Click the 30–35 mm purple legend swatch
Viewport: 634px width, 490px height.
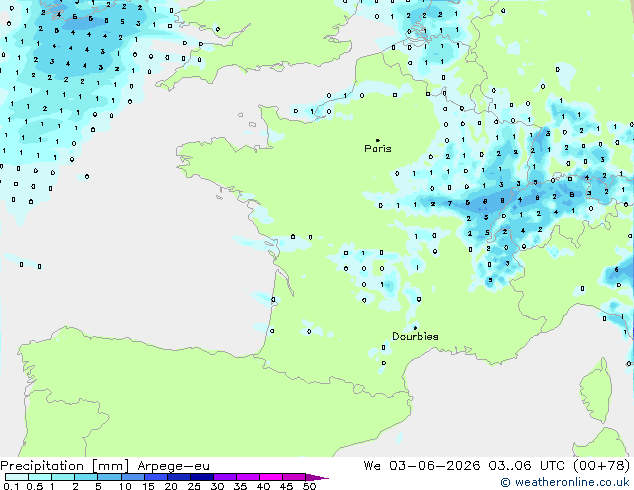pos(225,477)
